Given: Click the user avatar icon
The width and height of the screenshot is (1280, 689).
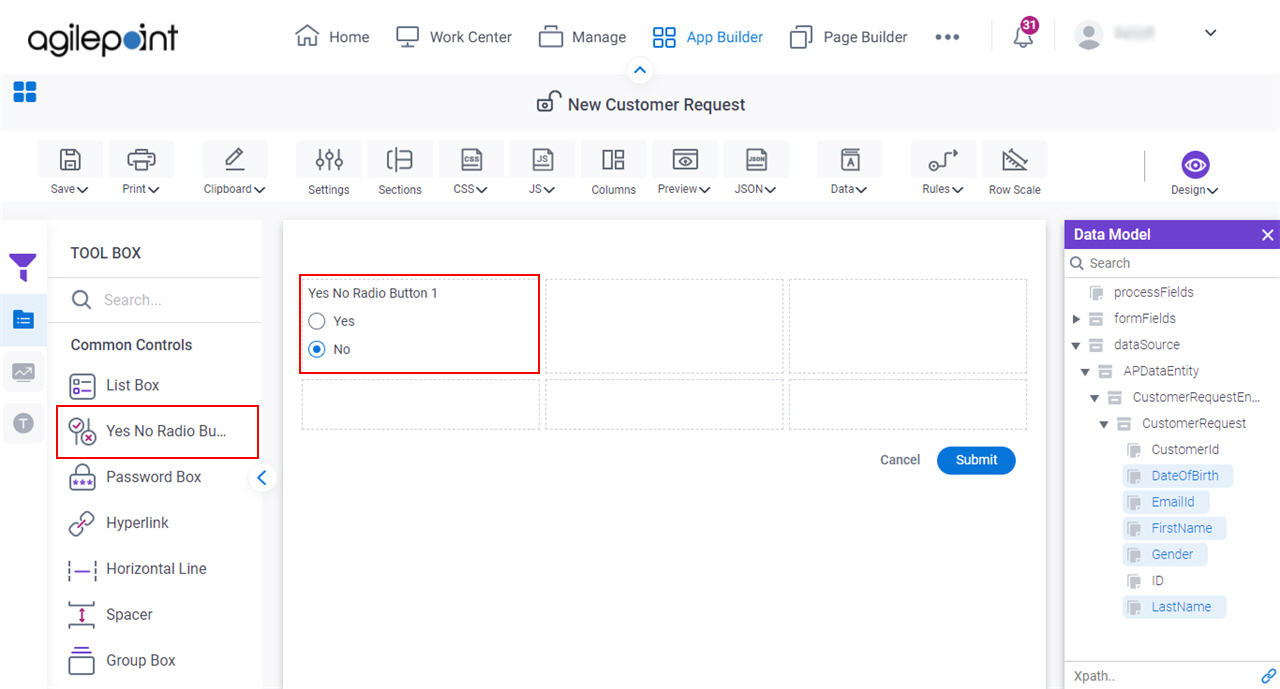Looking at the screenshot, I should pyautogui.click(x=1088, y=34).
